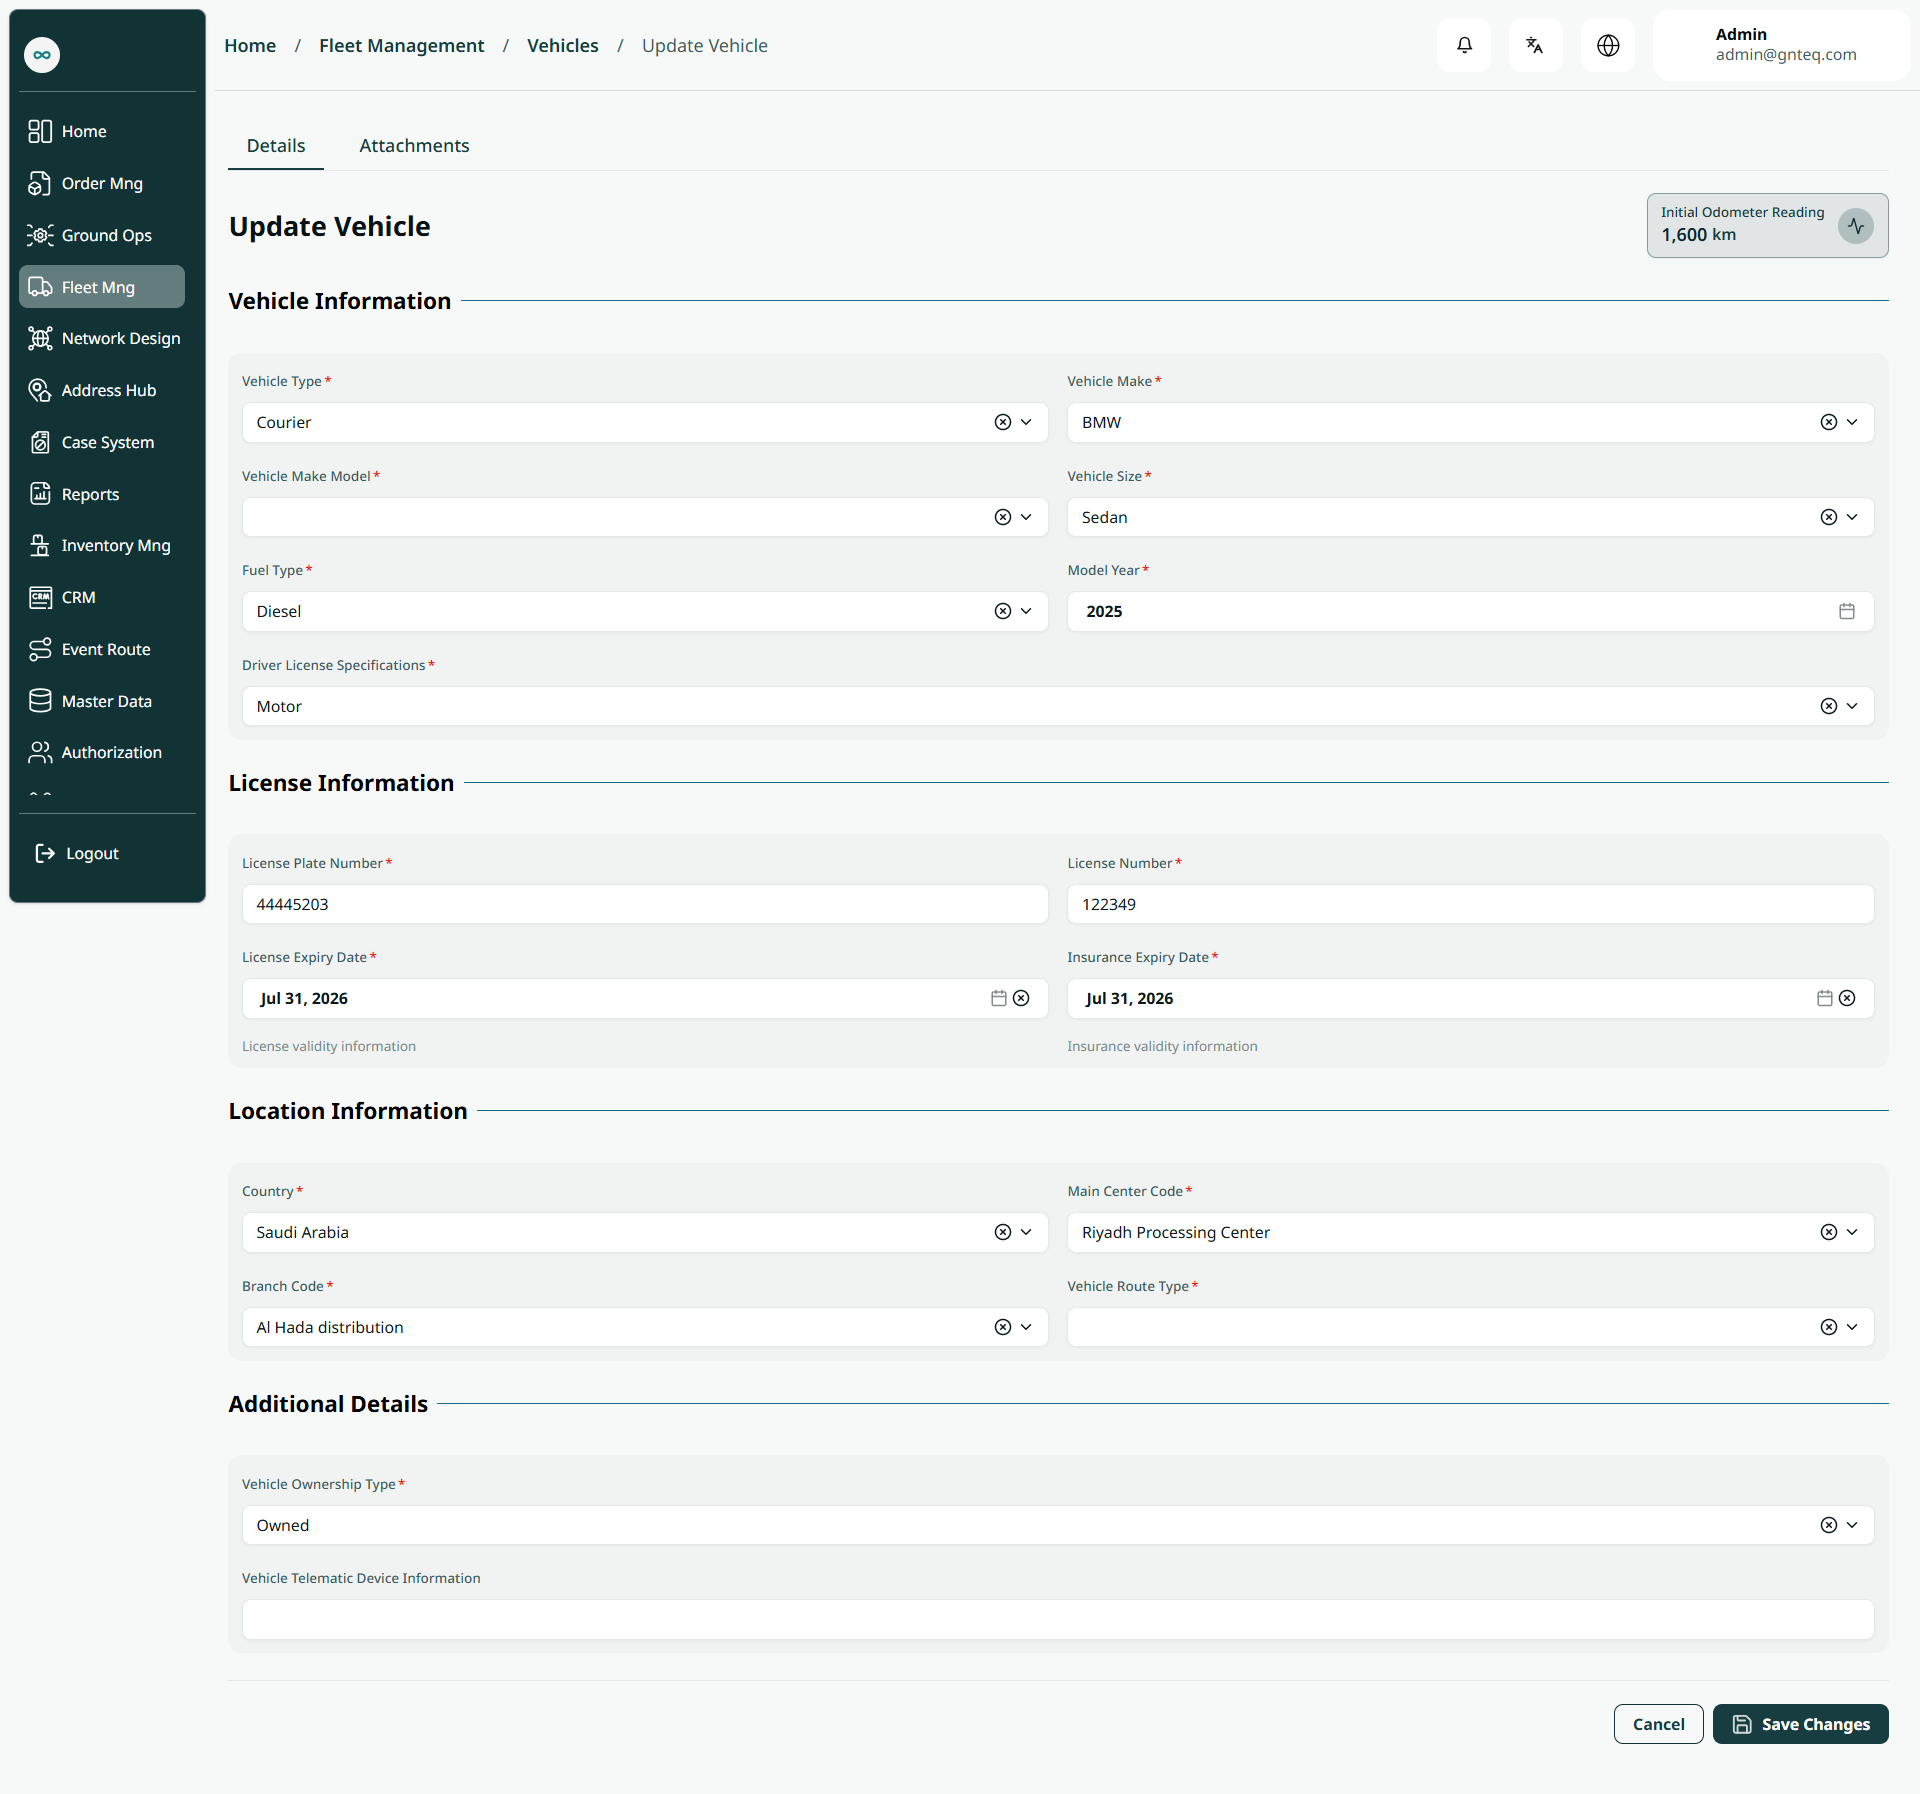Go to Fleet Management breadcrumb link

401,46
